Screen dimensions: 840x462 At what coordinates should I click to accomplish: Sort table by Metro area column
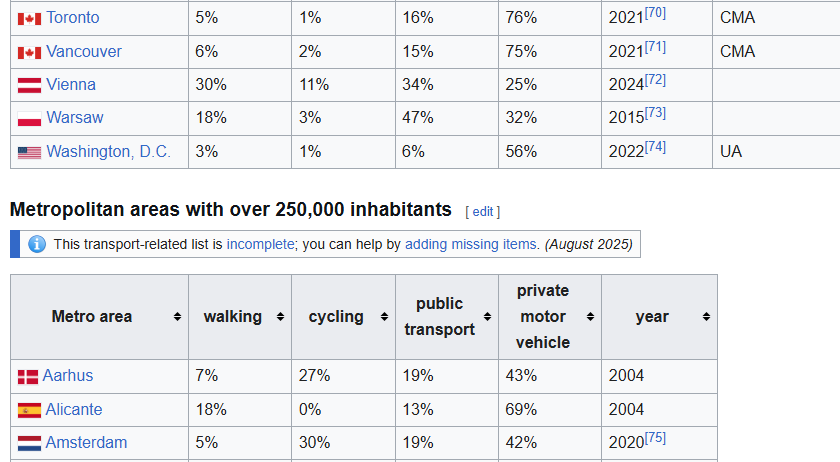(x=177, y=317)
